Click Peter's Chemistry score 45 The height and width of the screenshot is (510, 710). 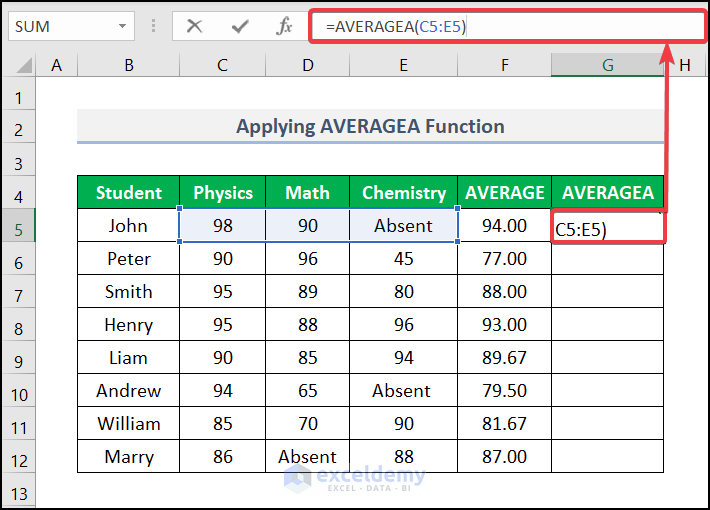click(x=403, y=258)
